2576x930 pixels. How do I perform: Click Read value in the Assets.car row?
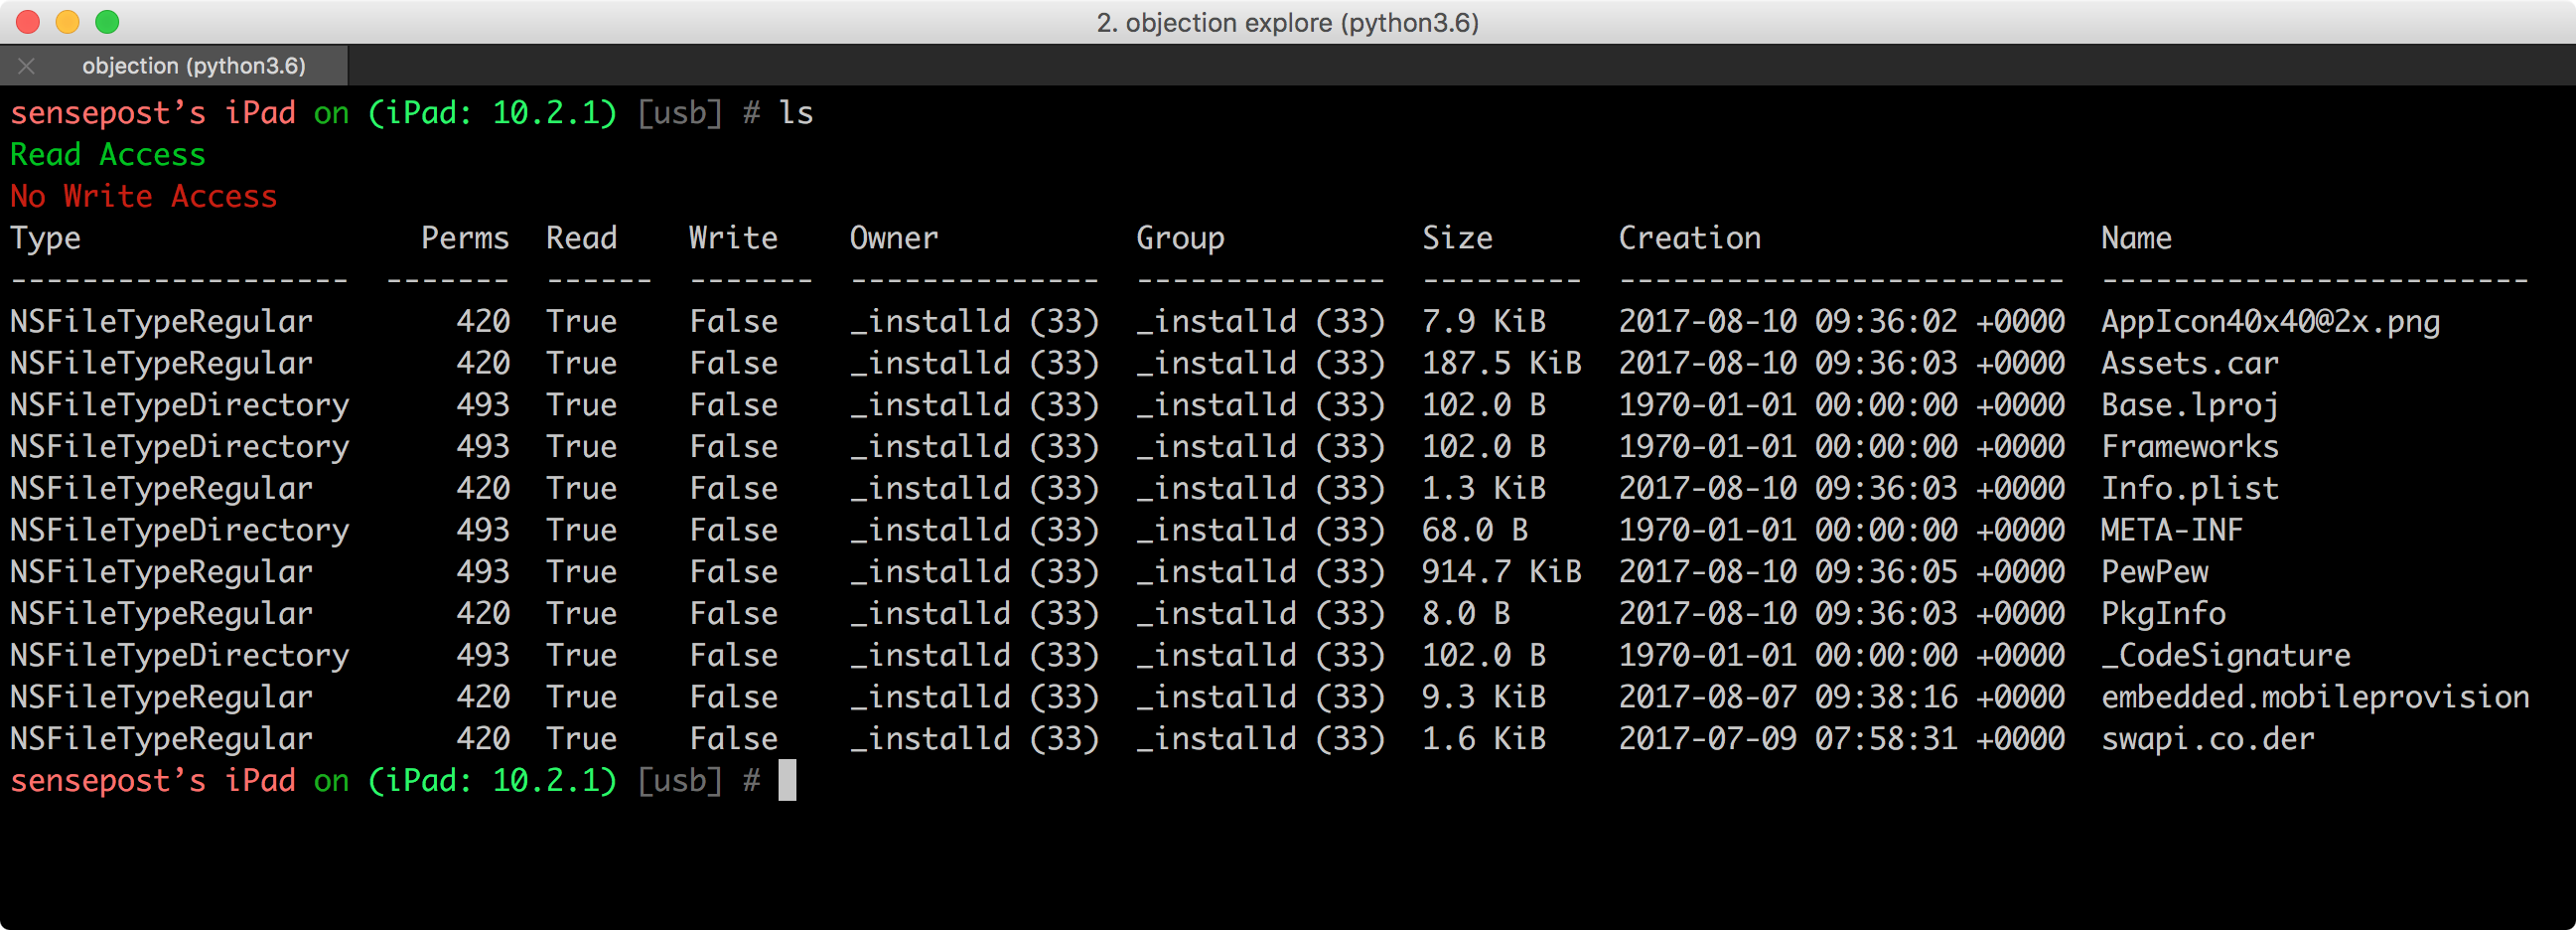point(581,363)
